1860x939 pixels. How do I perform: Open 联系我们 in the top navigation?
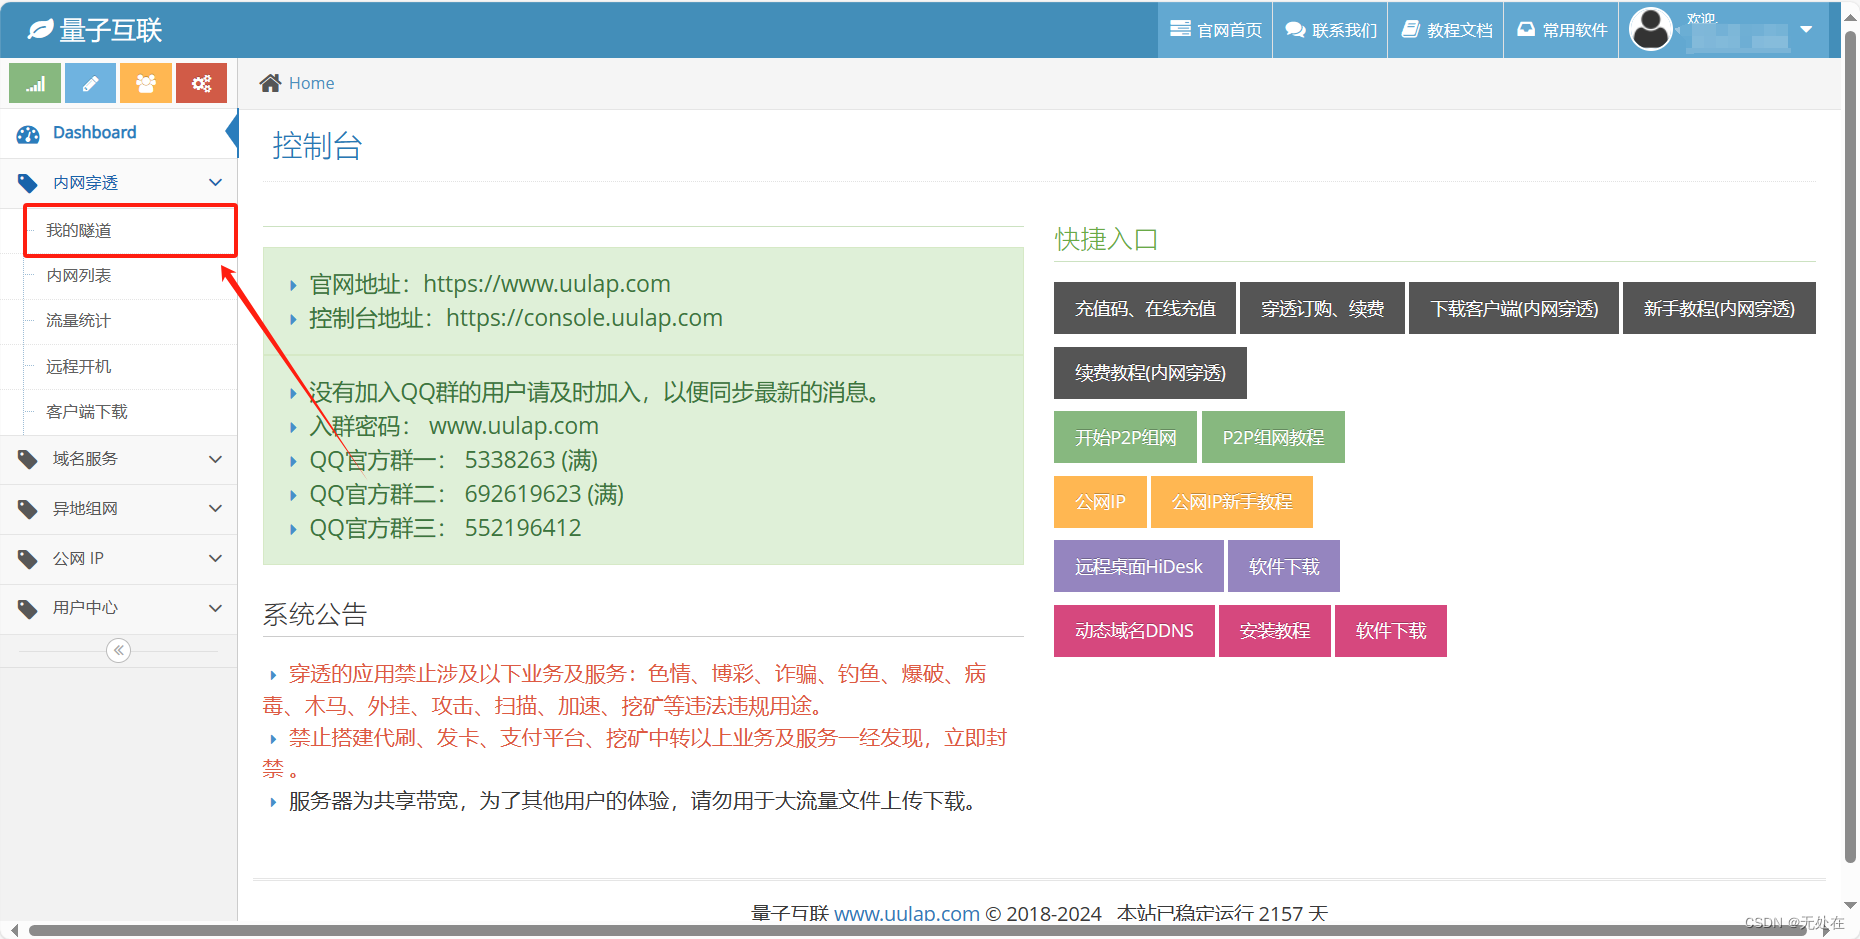(1331, 30)
